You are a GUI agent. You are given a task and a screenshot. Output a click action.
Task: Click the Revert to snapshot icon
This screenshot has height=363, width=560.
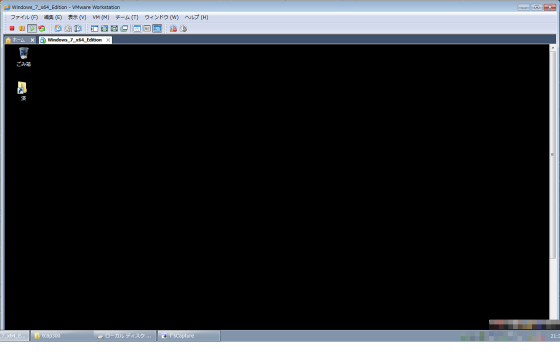[x=68, y=29]
